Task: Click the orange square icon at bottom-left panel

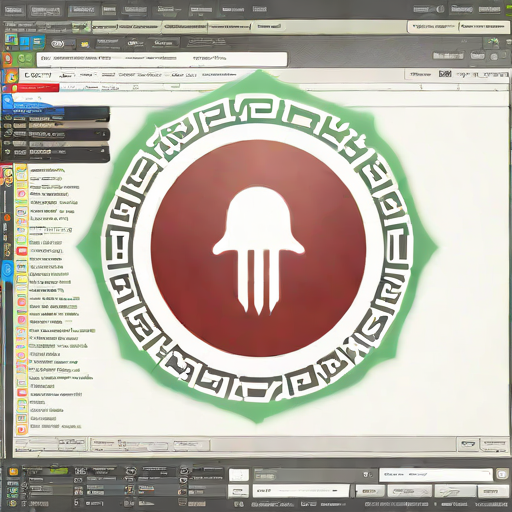Action: 13,471
